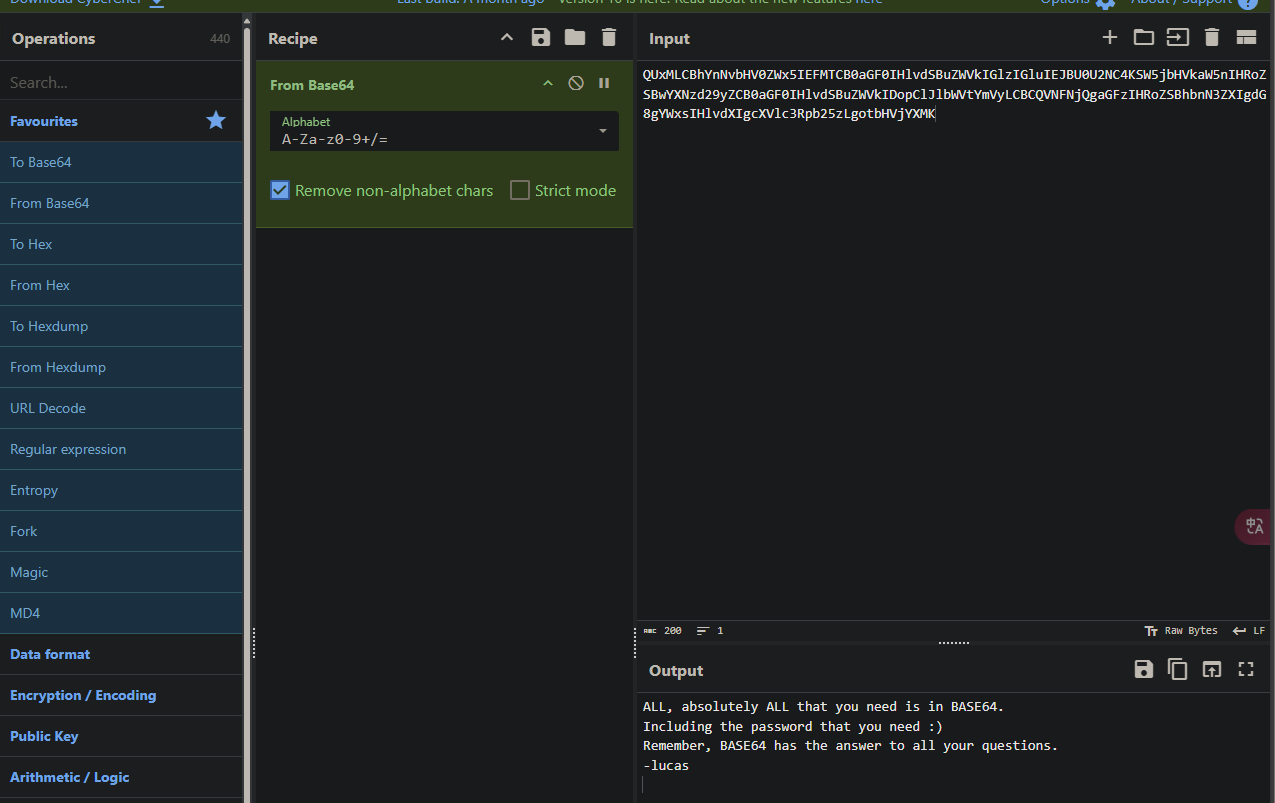Disable the From Base64 operation
The width and height of the screenshot is (1275, 803).
click(x=576, y=84)
